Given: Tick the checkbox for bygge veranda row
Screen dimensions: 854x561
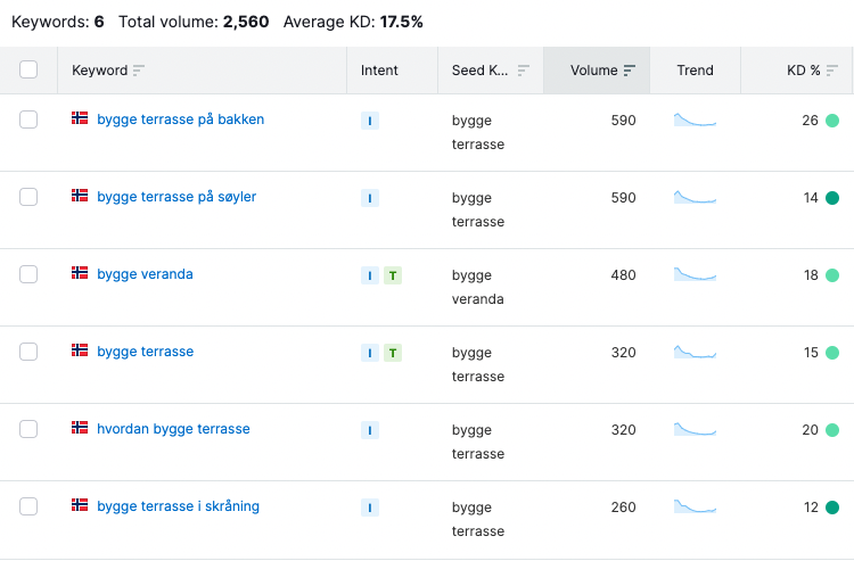Looking at the screenshot, I should [x=28, y=274].
